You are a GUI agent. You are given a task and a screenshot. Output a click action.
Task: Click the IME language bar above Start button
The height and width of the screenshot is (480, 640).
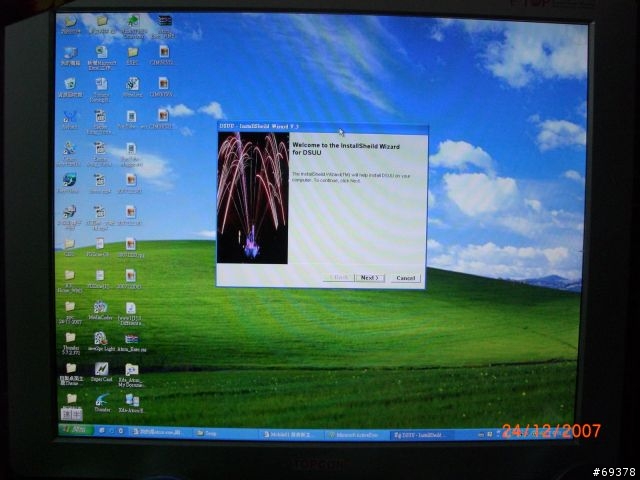71,415
